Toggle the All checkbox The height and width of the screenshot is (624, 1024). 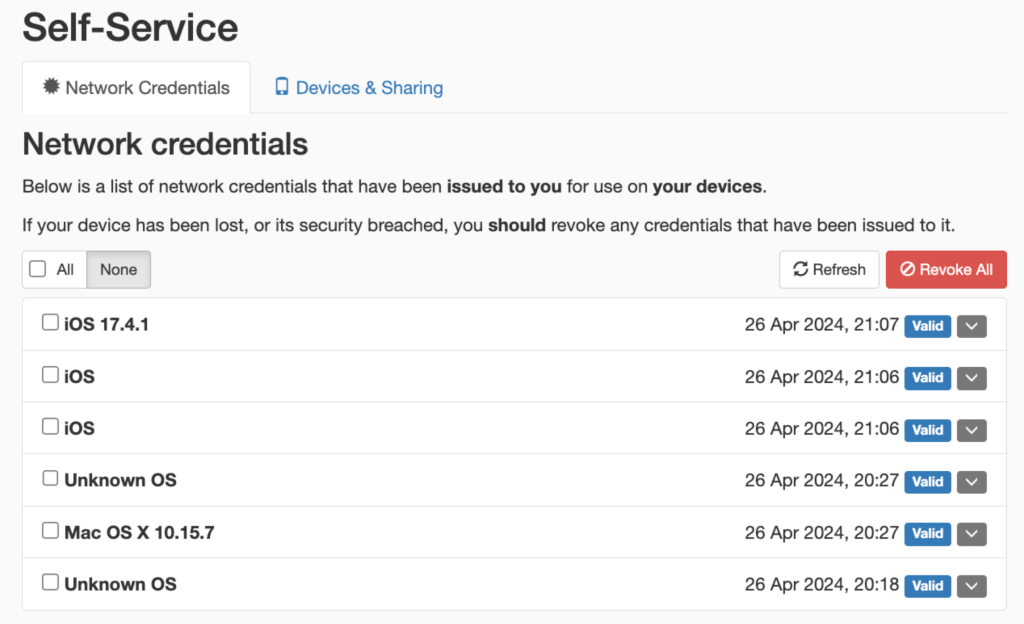tap(38, 269)
